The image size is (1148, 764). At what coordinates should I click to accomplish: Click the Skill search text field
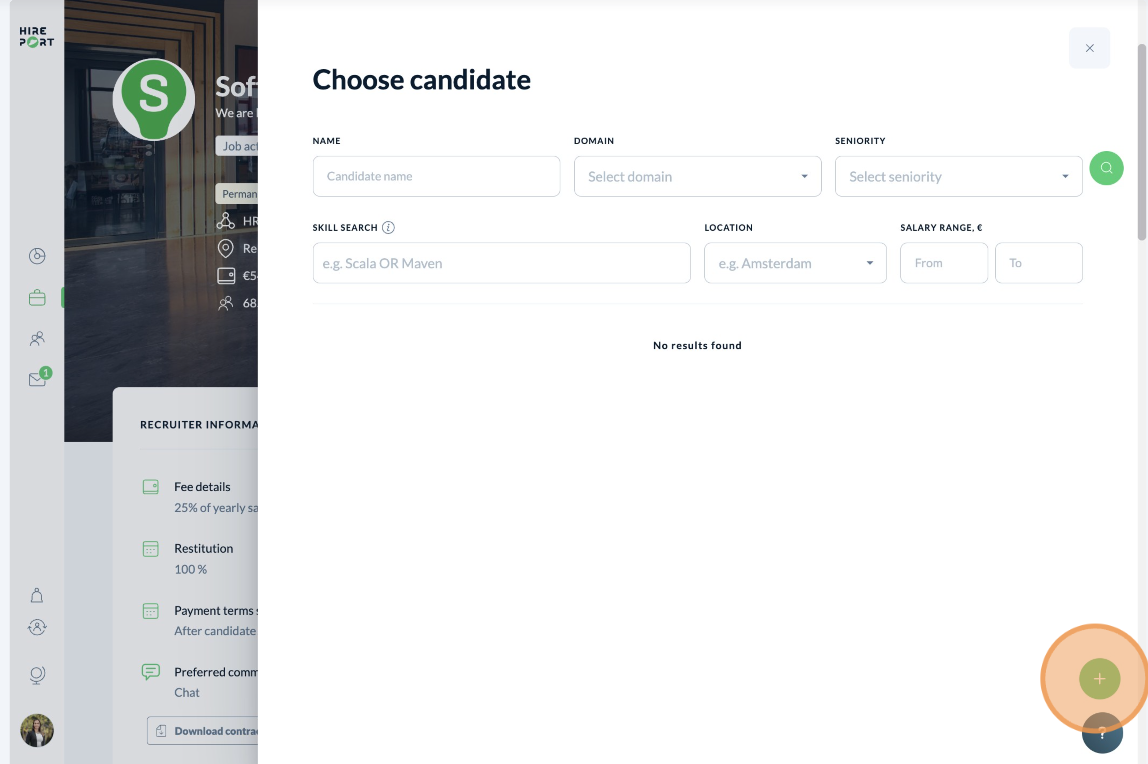click(x=502, y=263)
